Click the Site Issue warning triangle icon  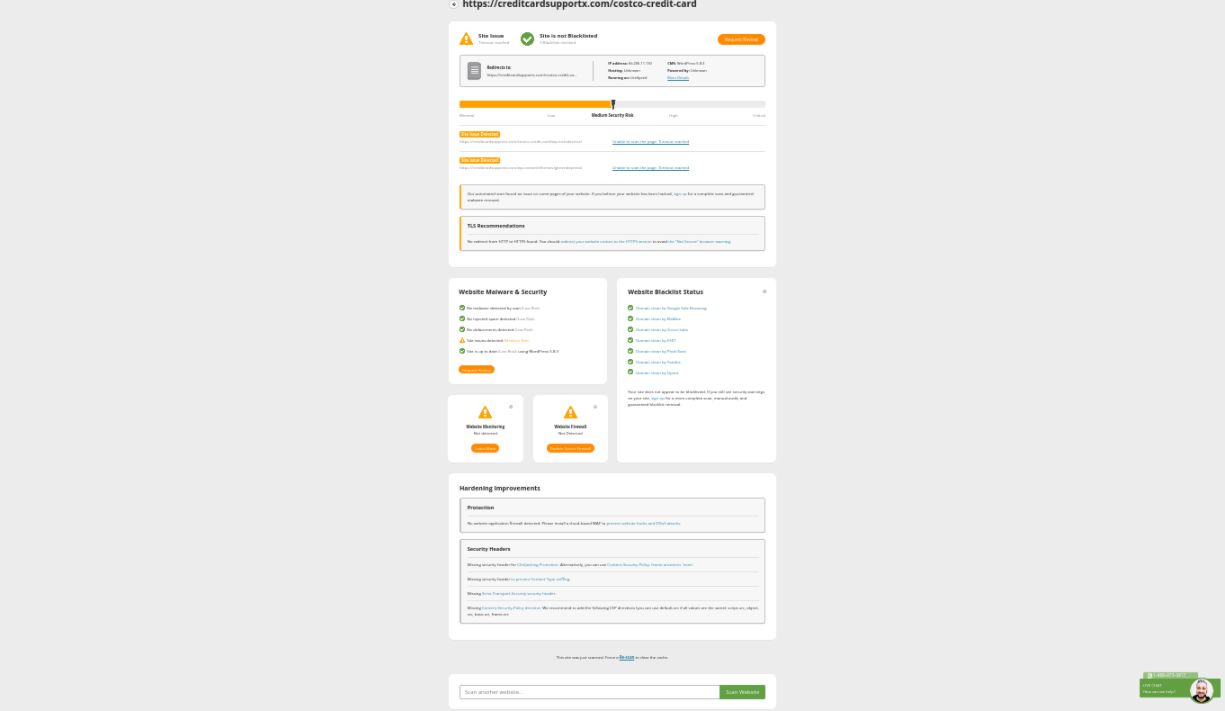466,39
